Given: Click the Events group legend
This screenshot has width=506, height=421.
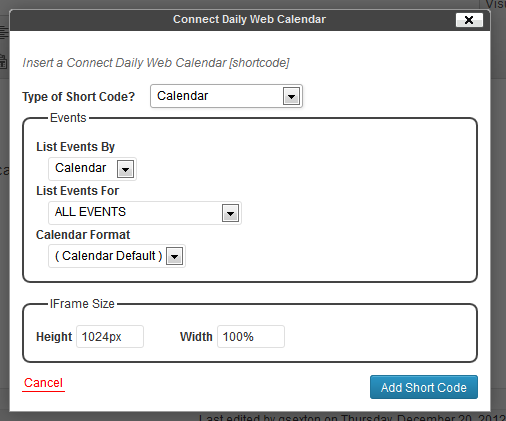Looking at the screenshot, I should click(68, 118).
